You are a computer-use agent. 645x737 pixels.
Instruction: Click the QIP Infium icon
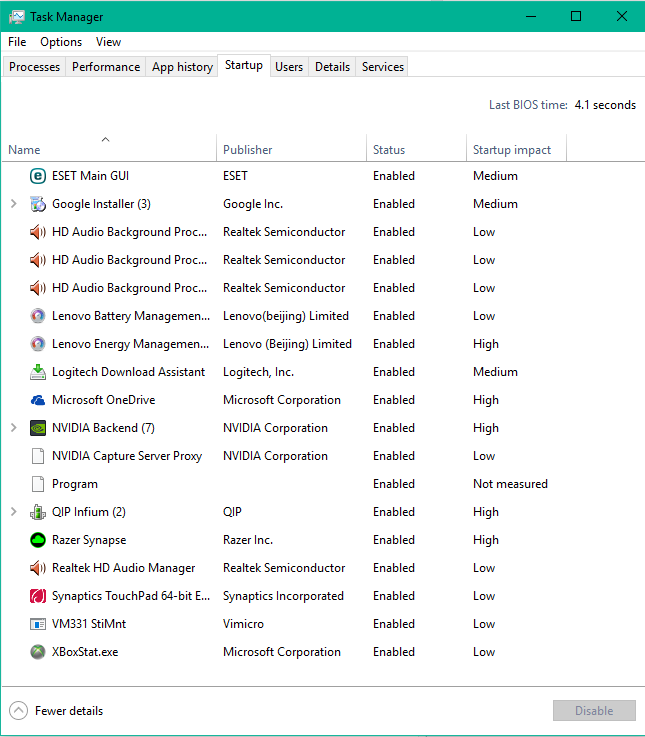38,512
